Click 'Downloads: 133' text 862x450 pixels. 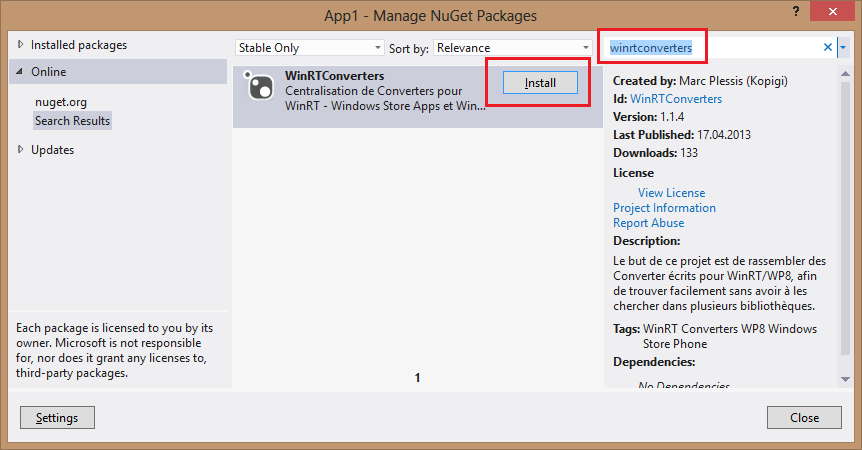(x=655, y=153)
